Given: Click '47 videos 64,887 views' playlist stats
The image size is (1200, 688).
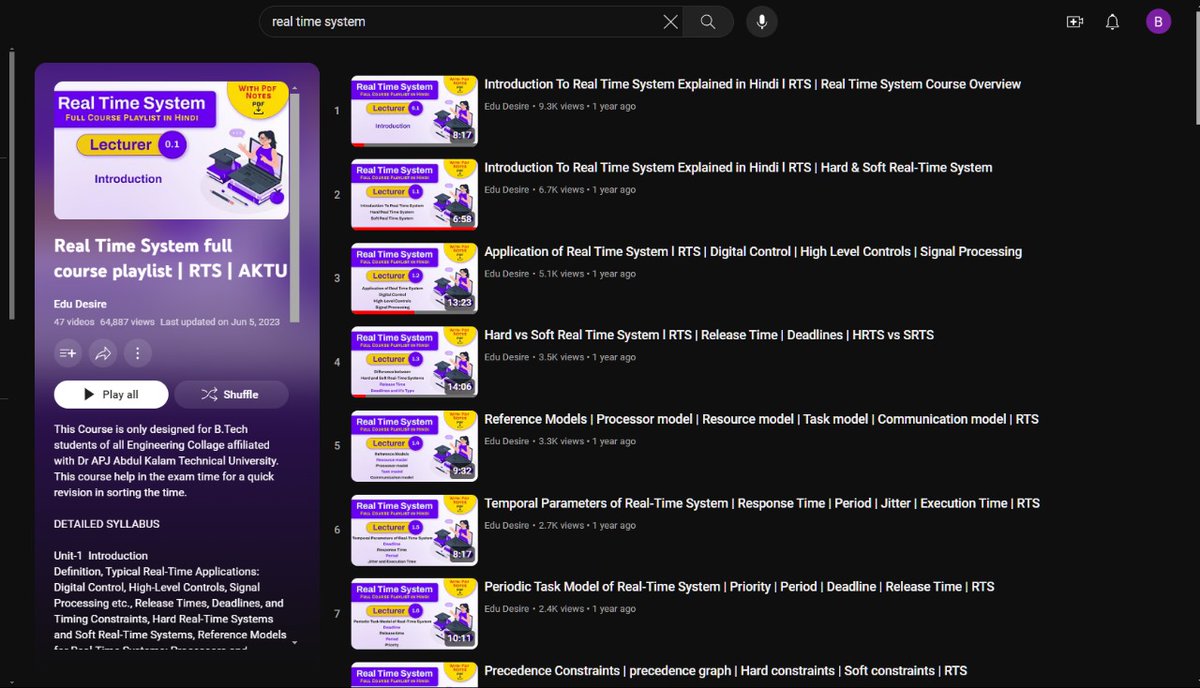Looking at the screenshot, I should coord(104,322).
